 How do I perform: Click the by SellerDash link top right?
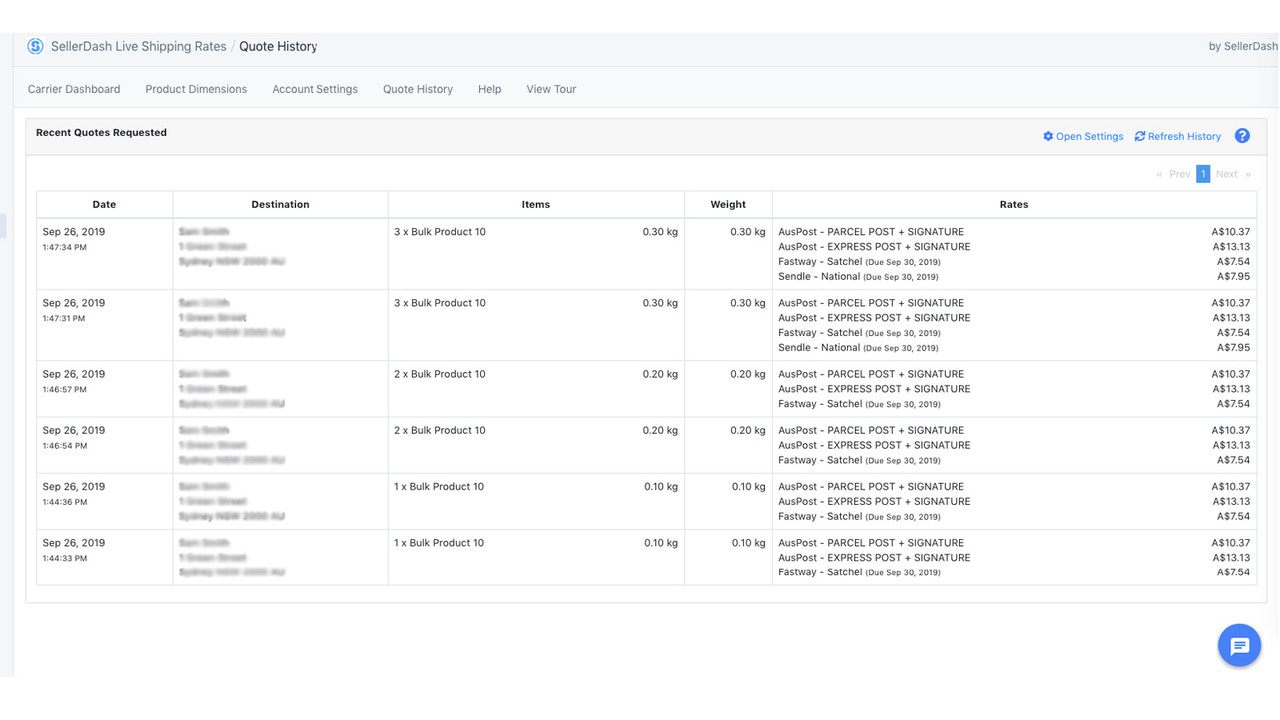[x=1243, y=45]
